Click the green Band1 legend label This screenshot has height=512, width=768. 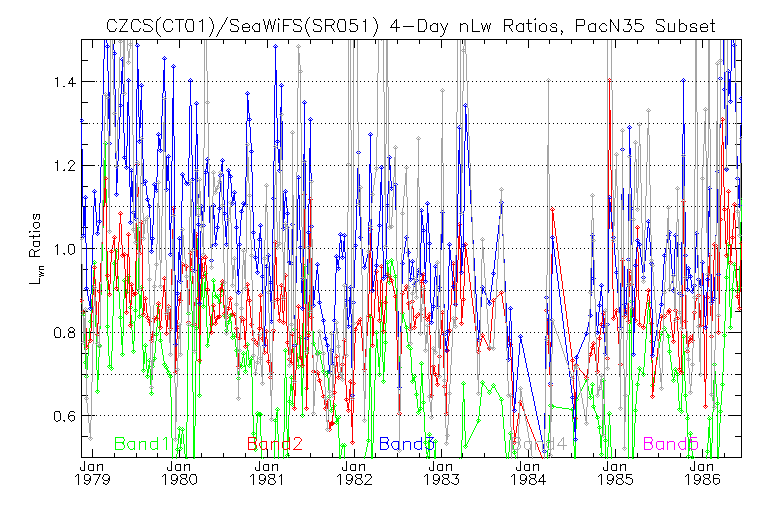(141, 444)
